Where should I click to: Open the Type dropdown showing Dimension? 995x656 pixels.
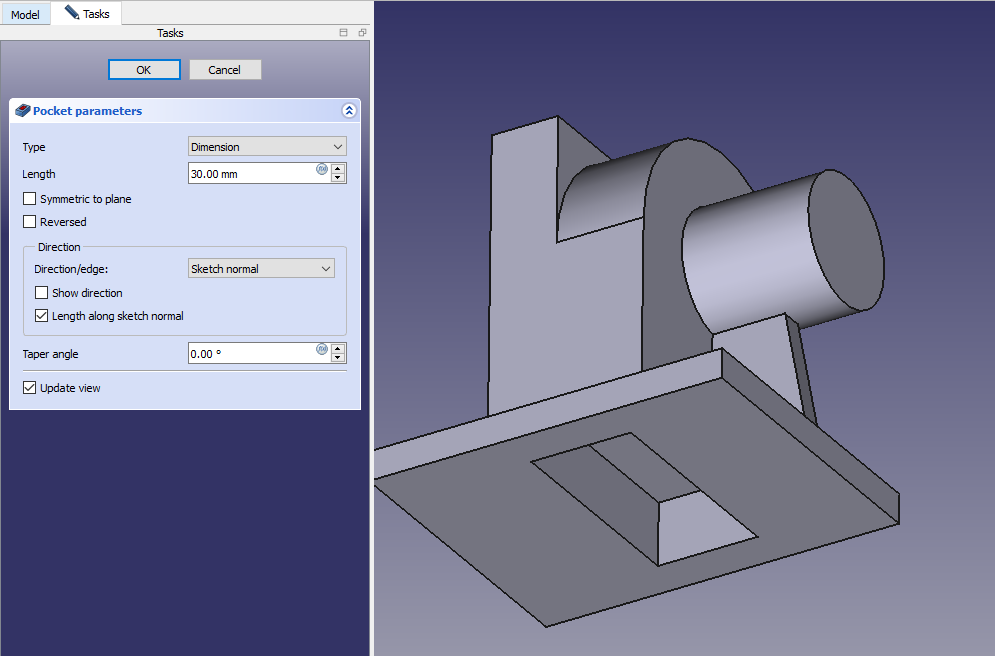[267, 147]
